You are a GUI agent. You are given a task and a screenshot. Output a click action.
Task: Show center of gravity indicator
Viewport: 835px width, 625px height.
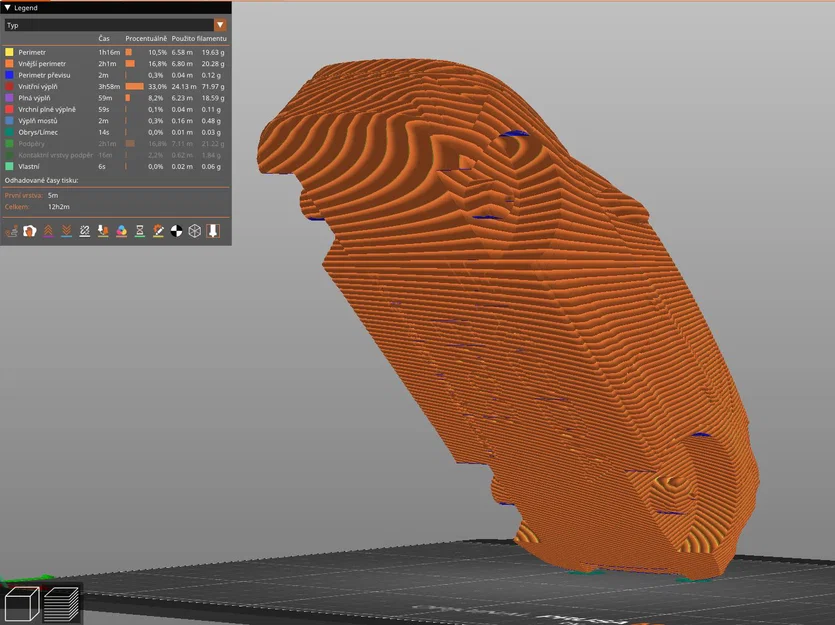(176, 230)
